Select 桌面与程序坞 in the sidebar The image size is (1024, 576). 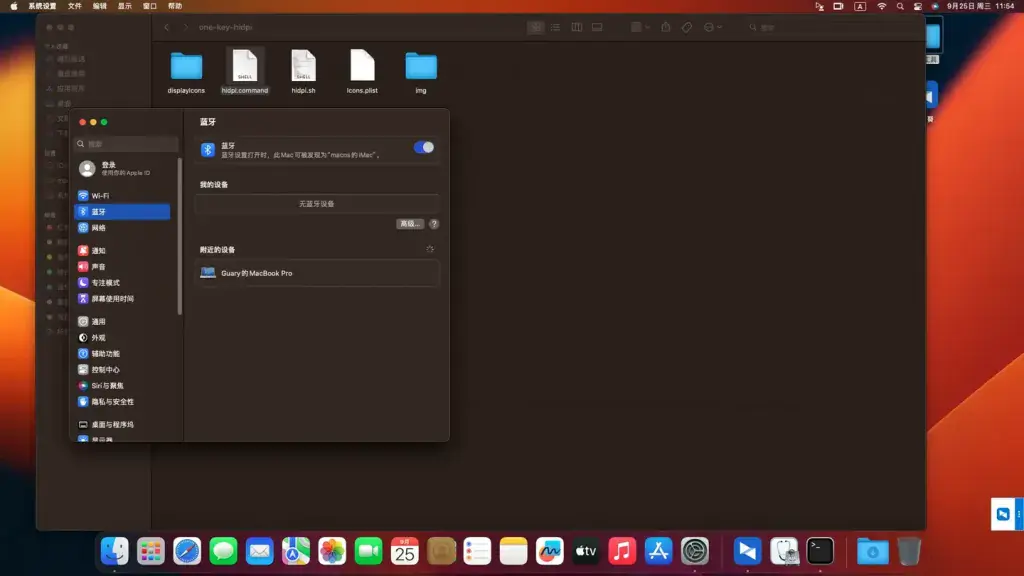click(122, 424)
